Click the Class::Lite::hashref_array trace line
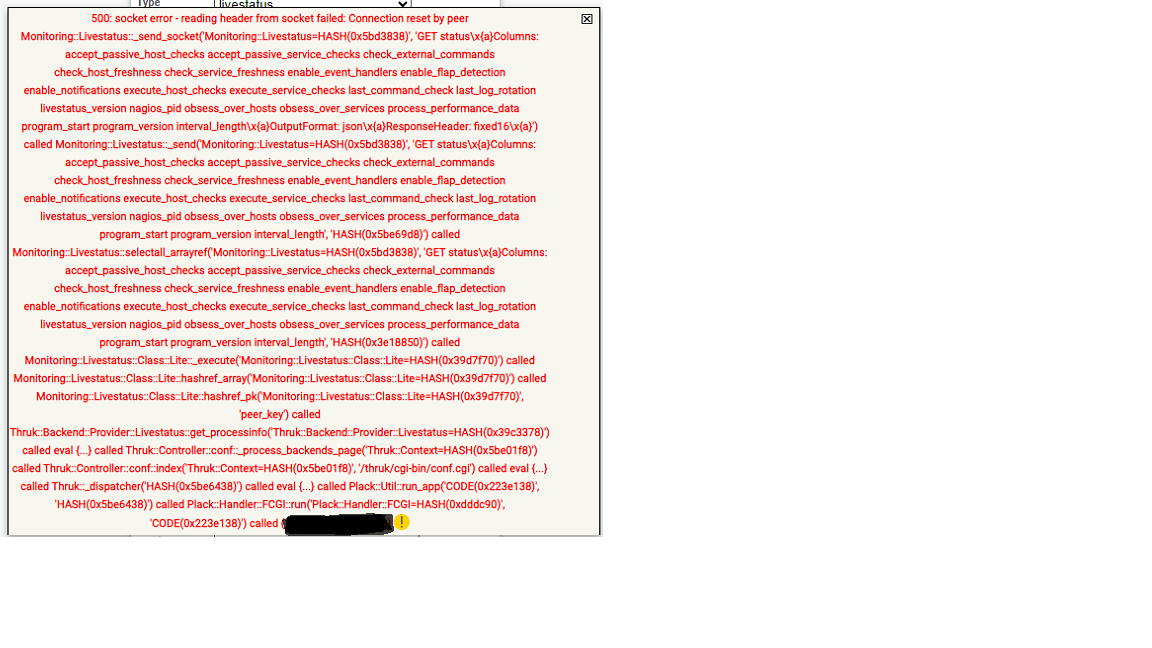The image size is (1152, 648). coord(279,379)
